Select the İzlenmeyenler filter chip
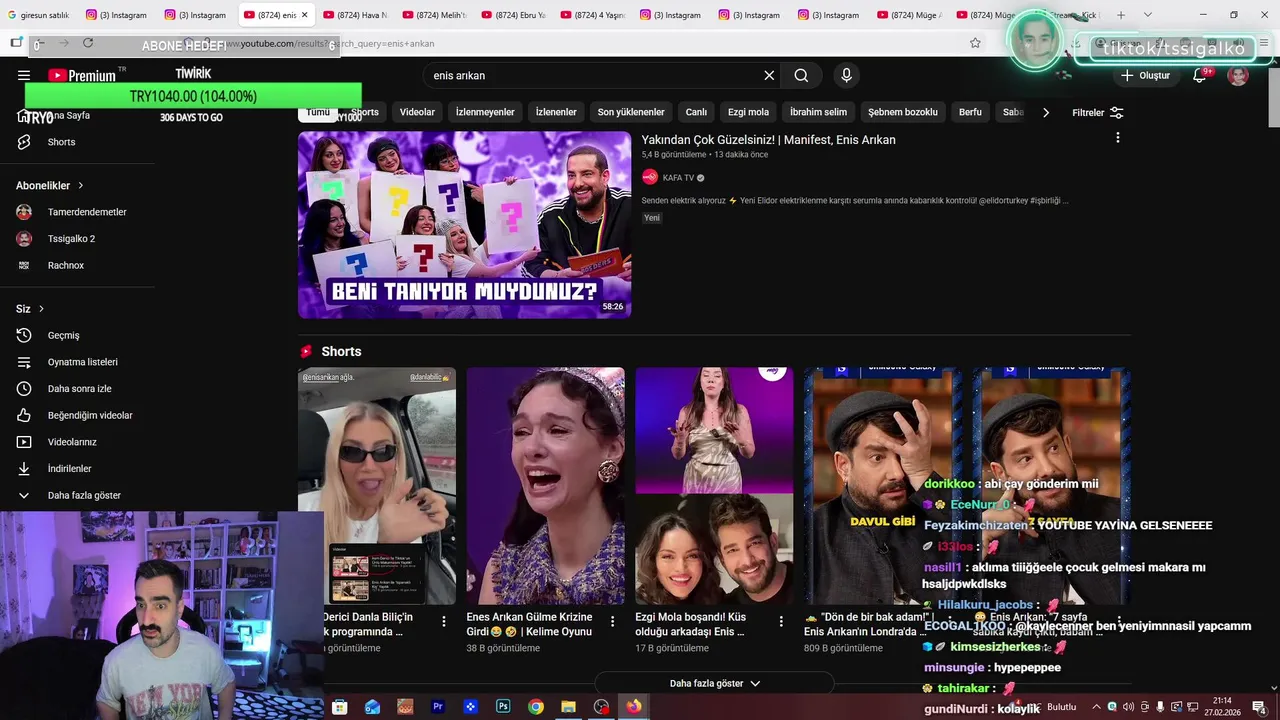The image size is (1280, 720). pyautogui.click(x=485, y=112)
